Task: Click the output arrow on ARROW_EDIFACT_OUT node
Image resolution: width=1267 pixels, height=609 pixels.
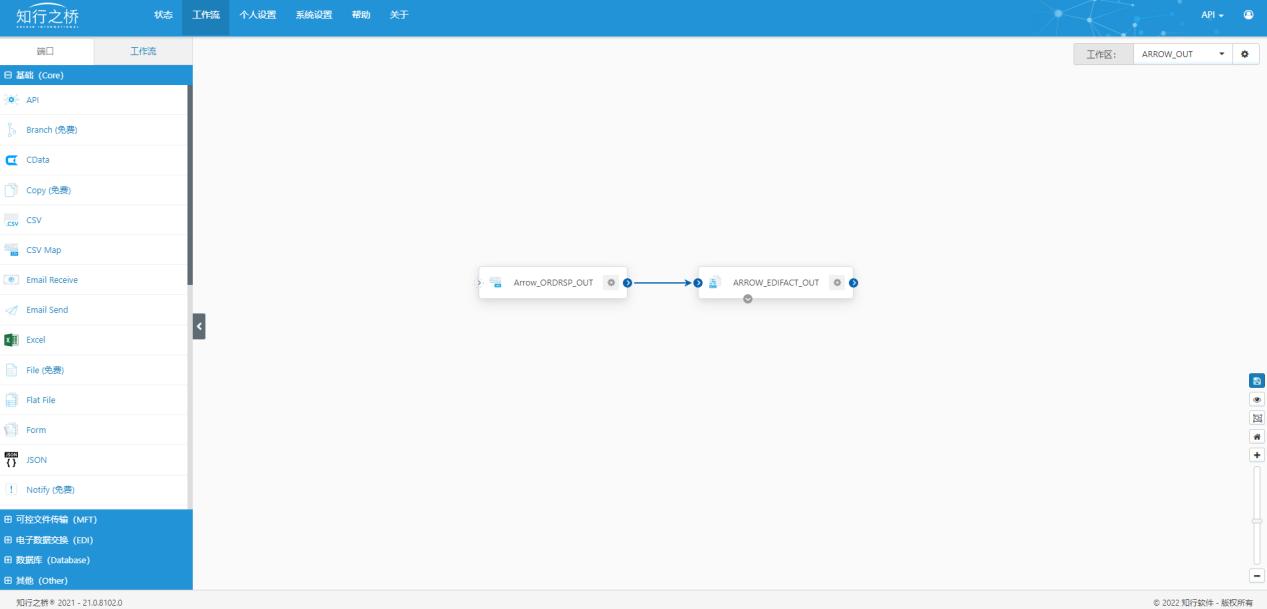Action: 851,282
